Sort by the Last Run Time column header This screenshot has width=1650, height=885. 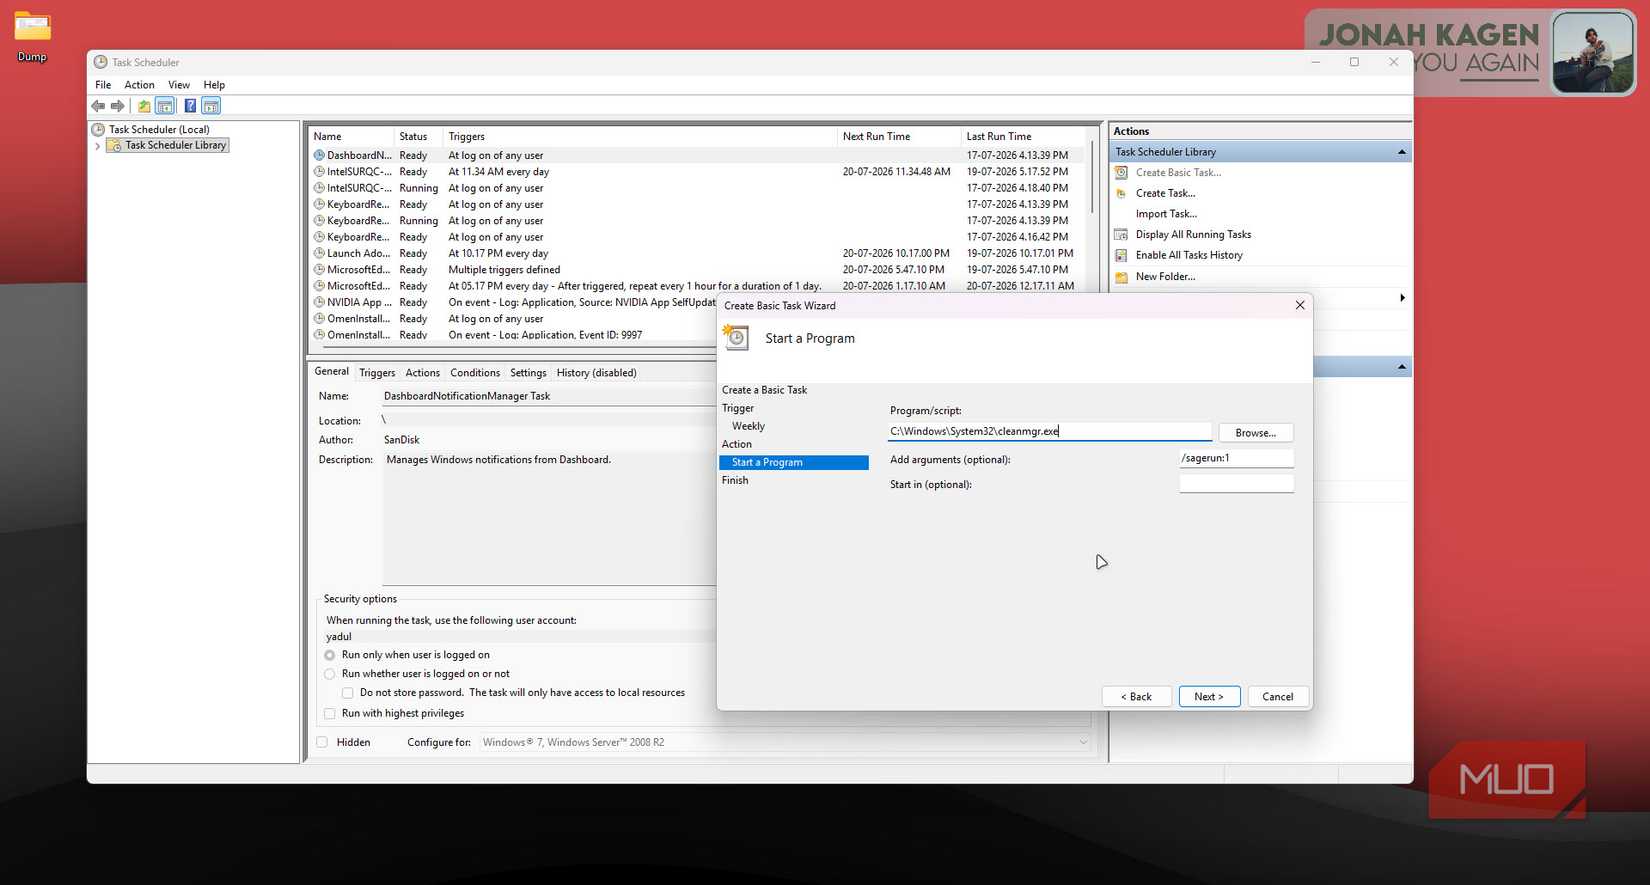(1022, 137)
